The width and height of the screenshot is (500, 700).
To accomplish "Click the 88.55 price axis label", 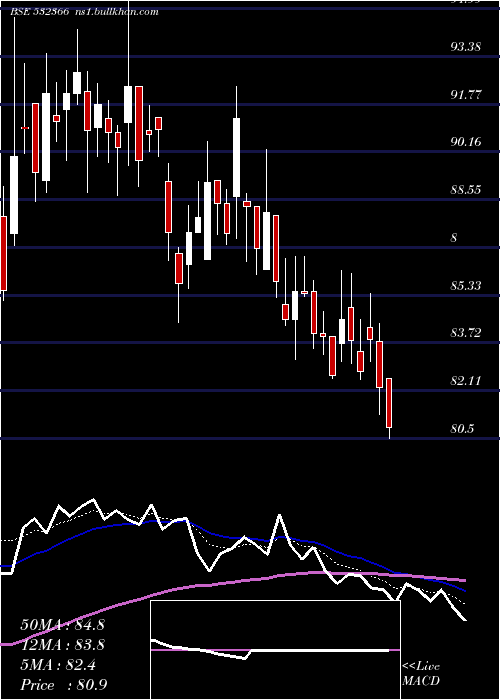I will click(x=466, y=190).
